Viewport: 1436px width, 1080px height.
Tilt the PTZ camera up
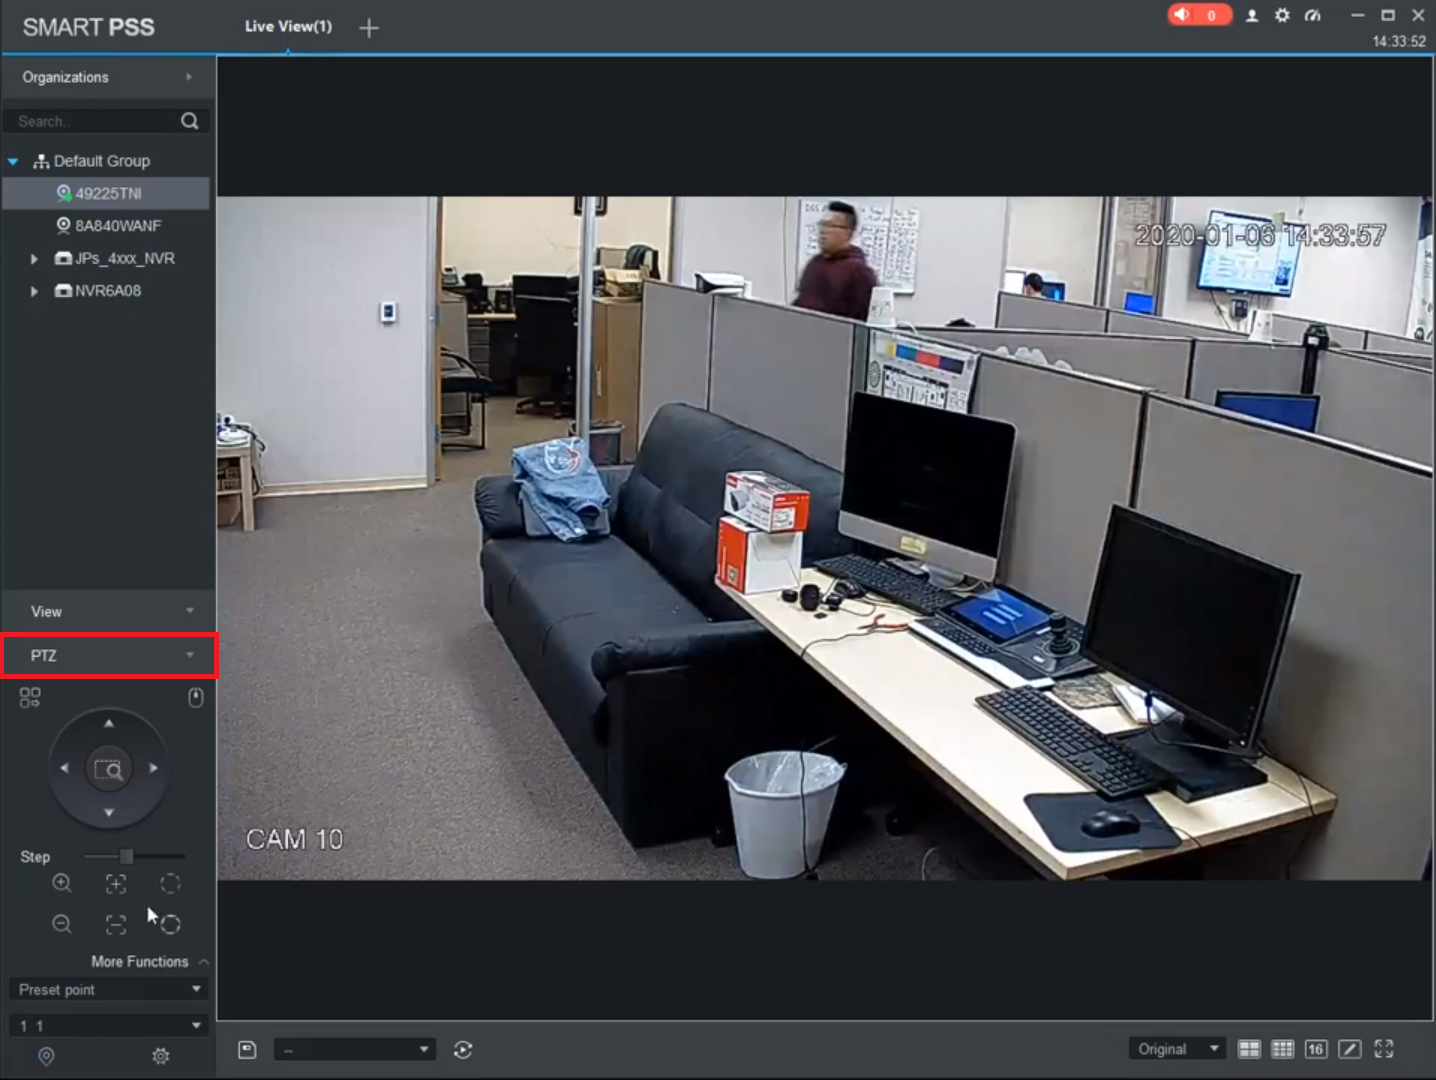(109, 723)
